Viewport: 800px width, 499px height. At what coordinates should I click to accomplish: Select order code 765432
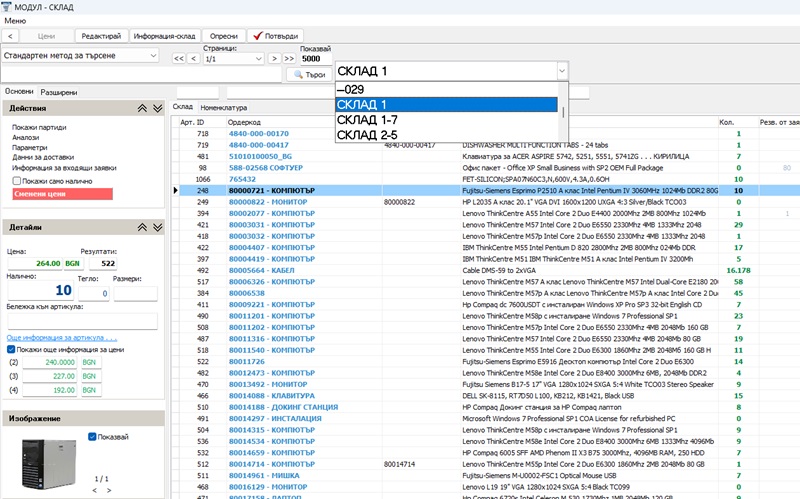pos(242,179)
